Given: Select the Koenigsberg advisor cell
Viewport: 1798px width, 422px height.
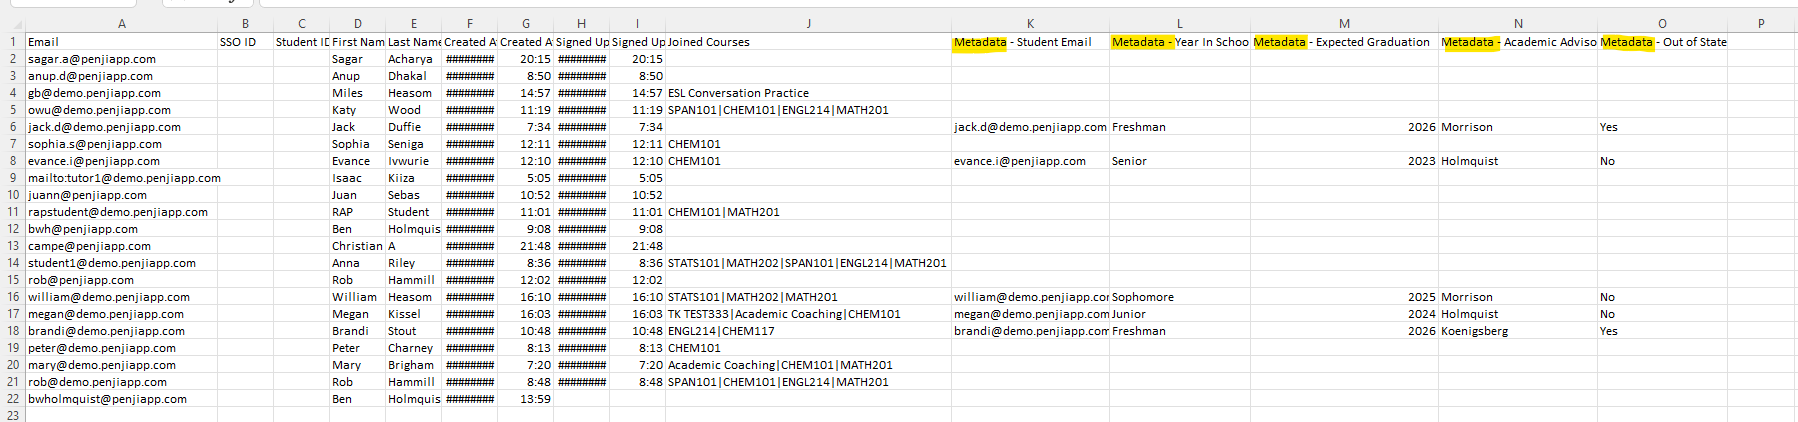Looking at the screenshot, I should pyautogui.click(x=1518, y=331).
